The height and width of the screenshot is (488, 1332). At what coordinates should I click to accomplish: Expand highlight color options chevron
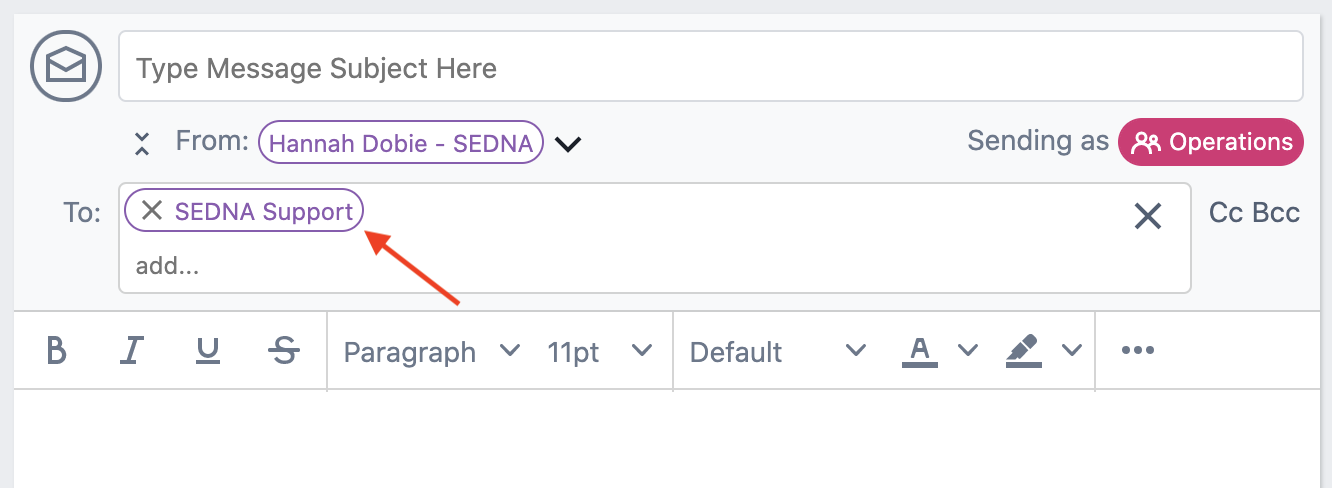point(1072,350)
